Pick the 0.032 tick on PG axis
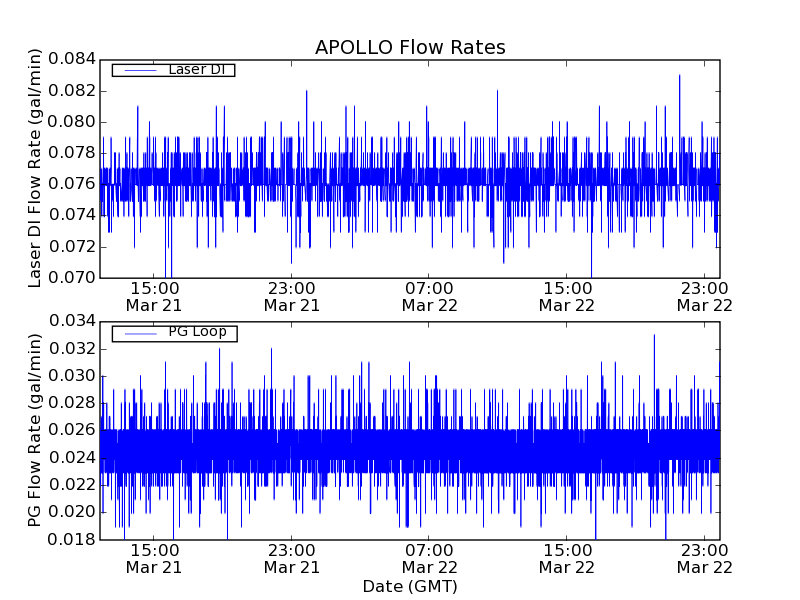Screen dimensions: 800x600 click(72, 349)
